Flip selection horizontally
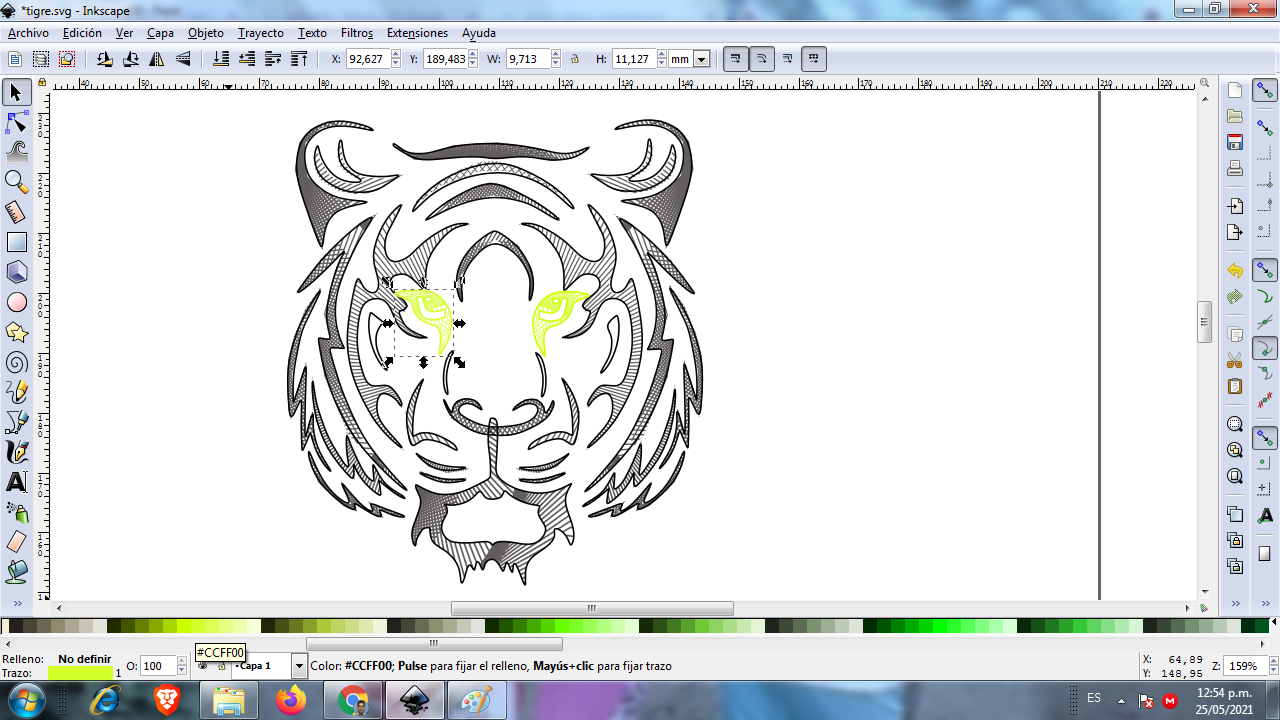This screenshot has width=1280, height=720. click(157, 59)
